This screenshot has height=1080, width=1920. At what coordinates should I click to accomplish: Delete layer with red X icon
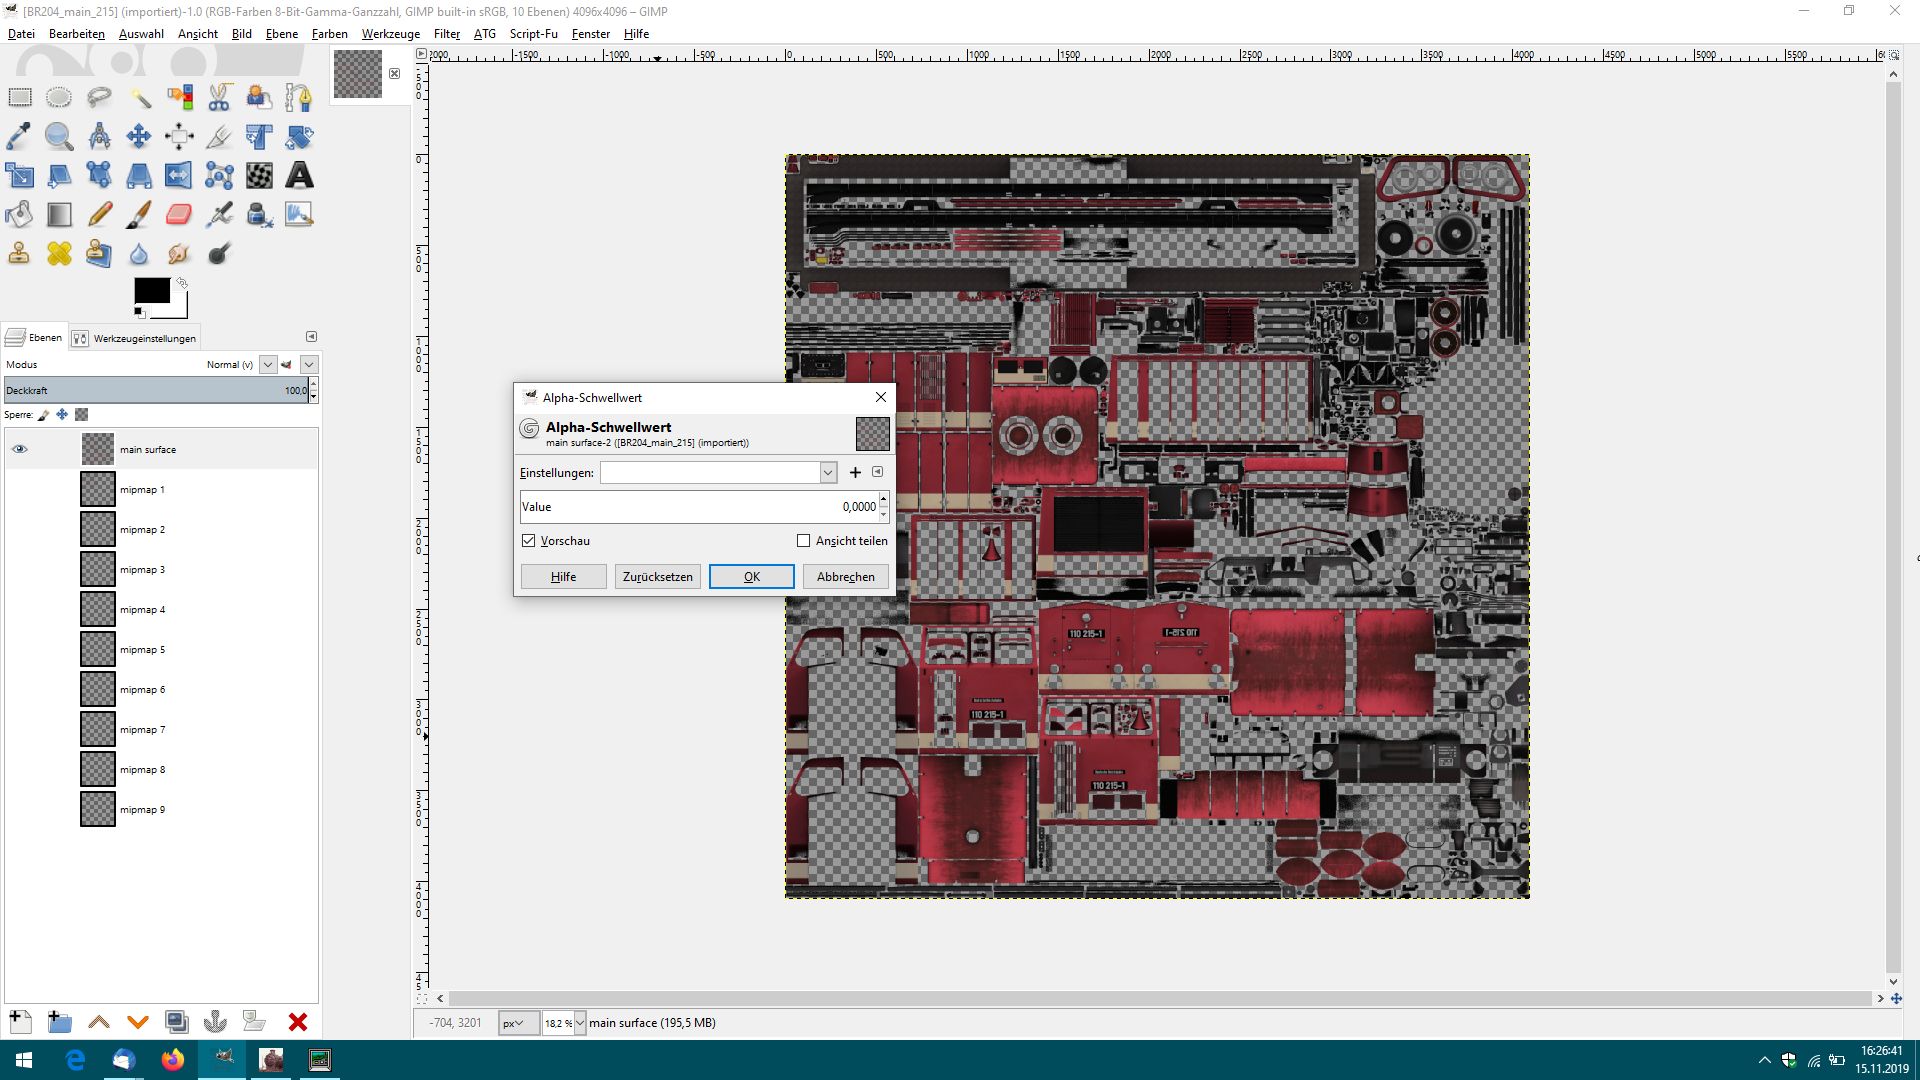(297, 1021)
